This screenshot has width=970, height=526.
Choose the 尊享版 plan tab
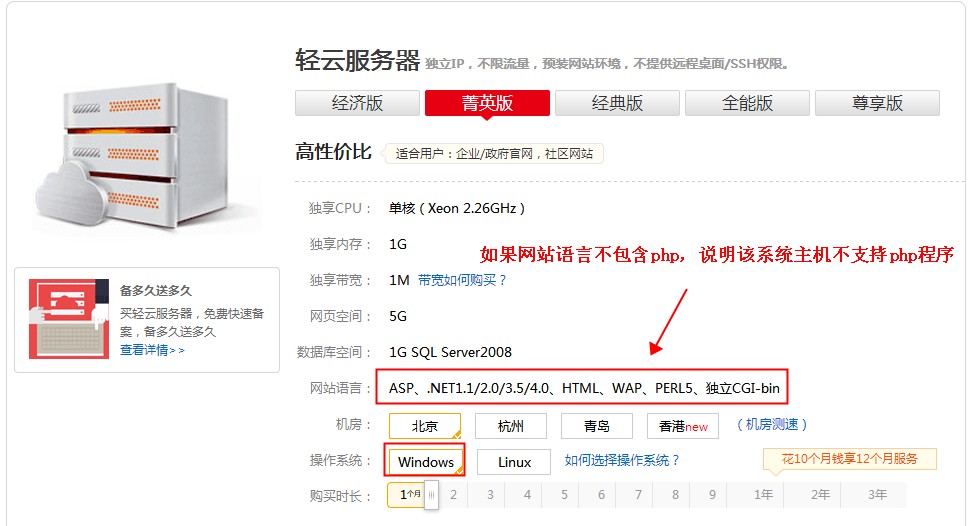[877, 103]
